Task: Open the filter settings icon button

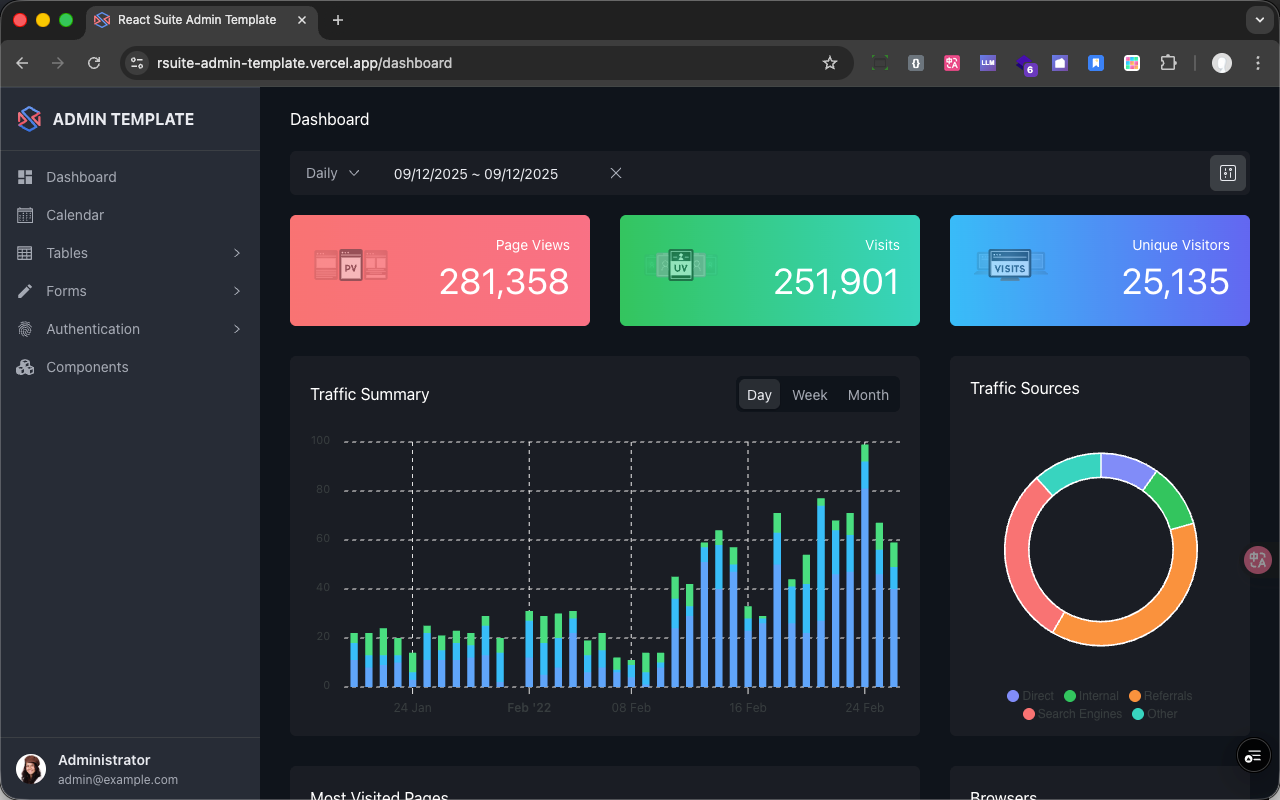Action: 1228,173
